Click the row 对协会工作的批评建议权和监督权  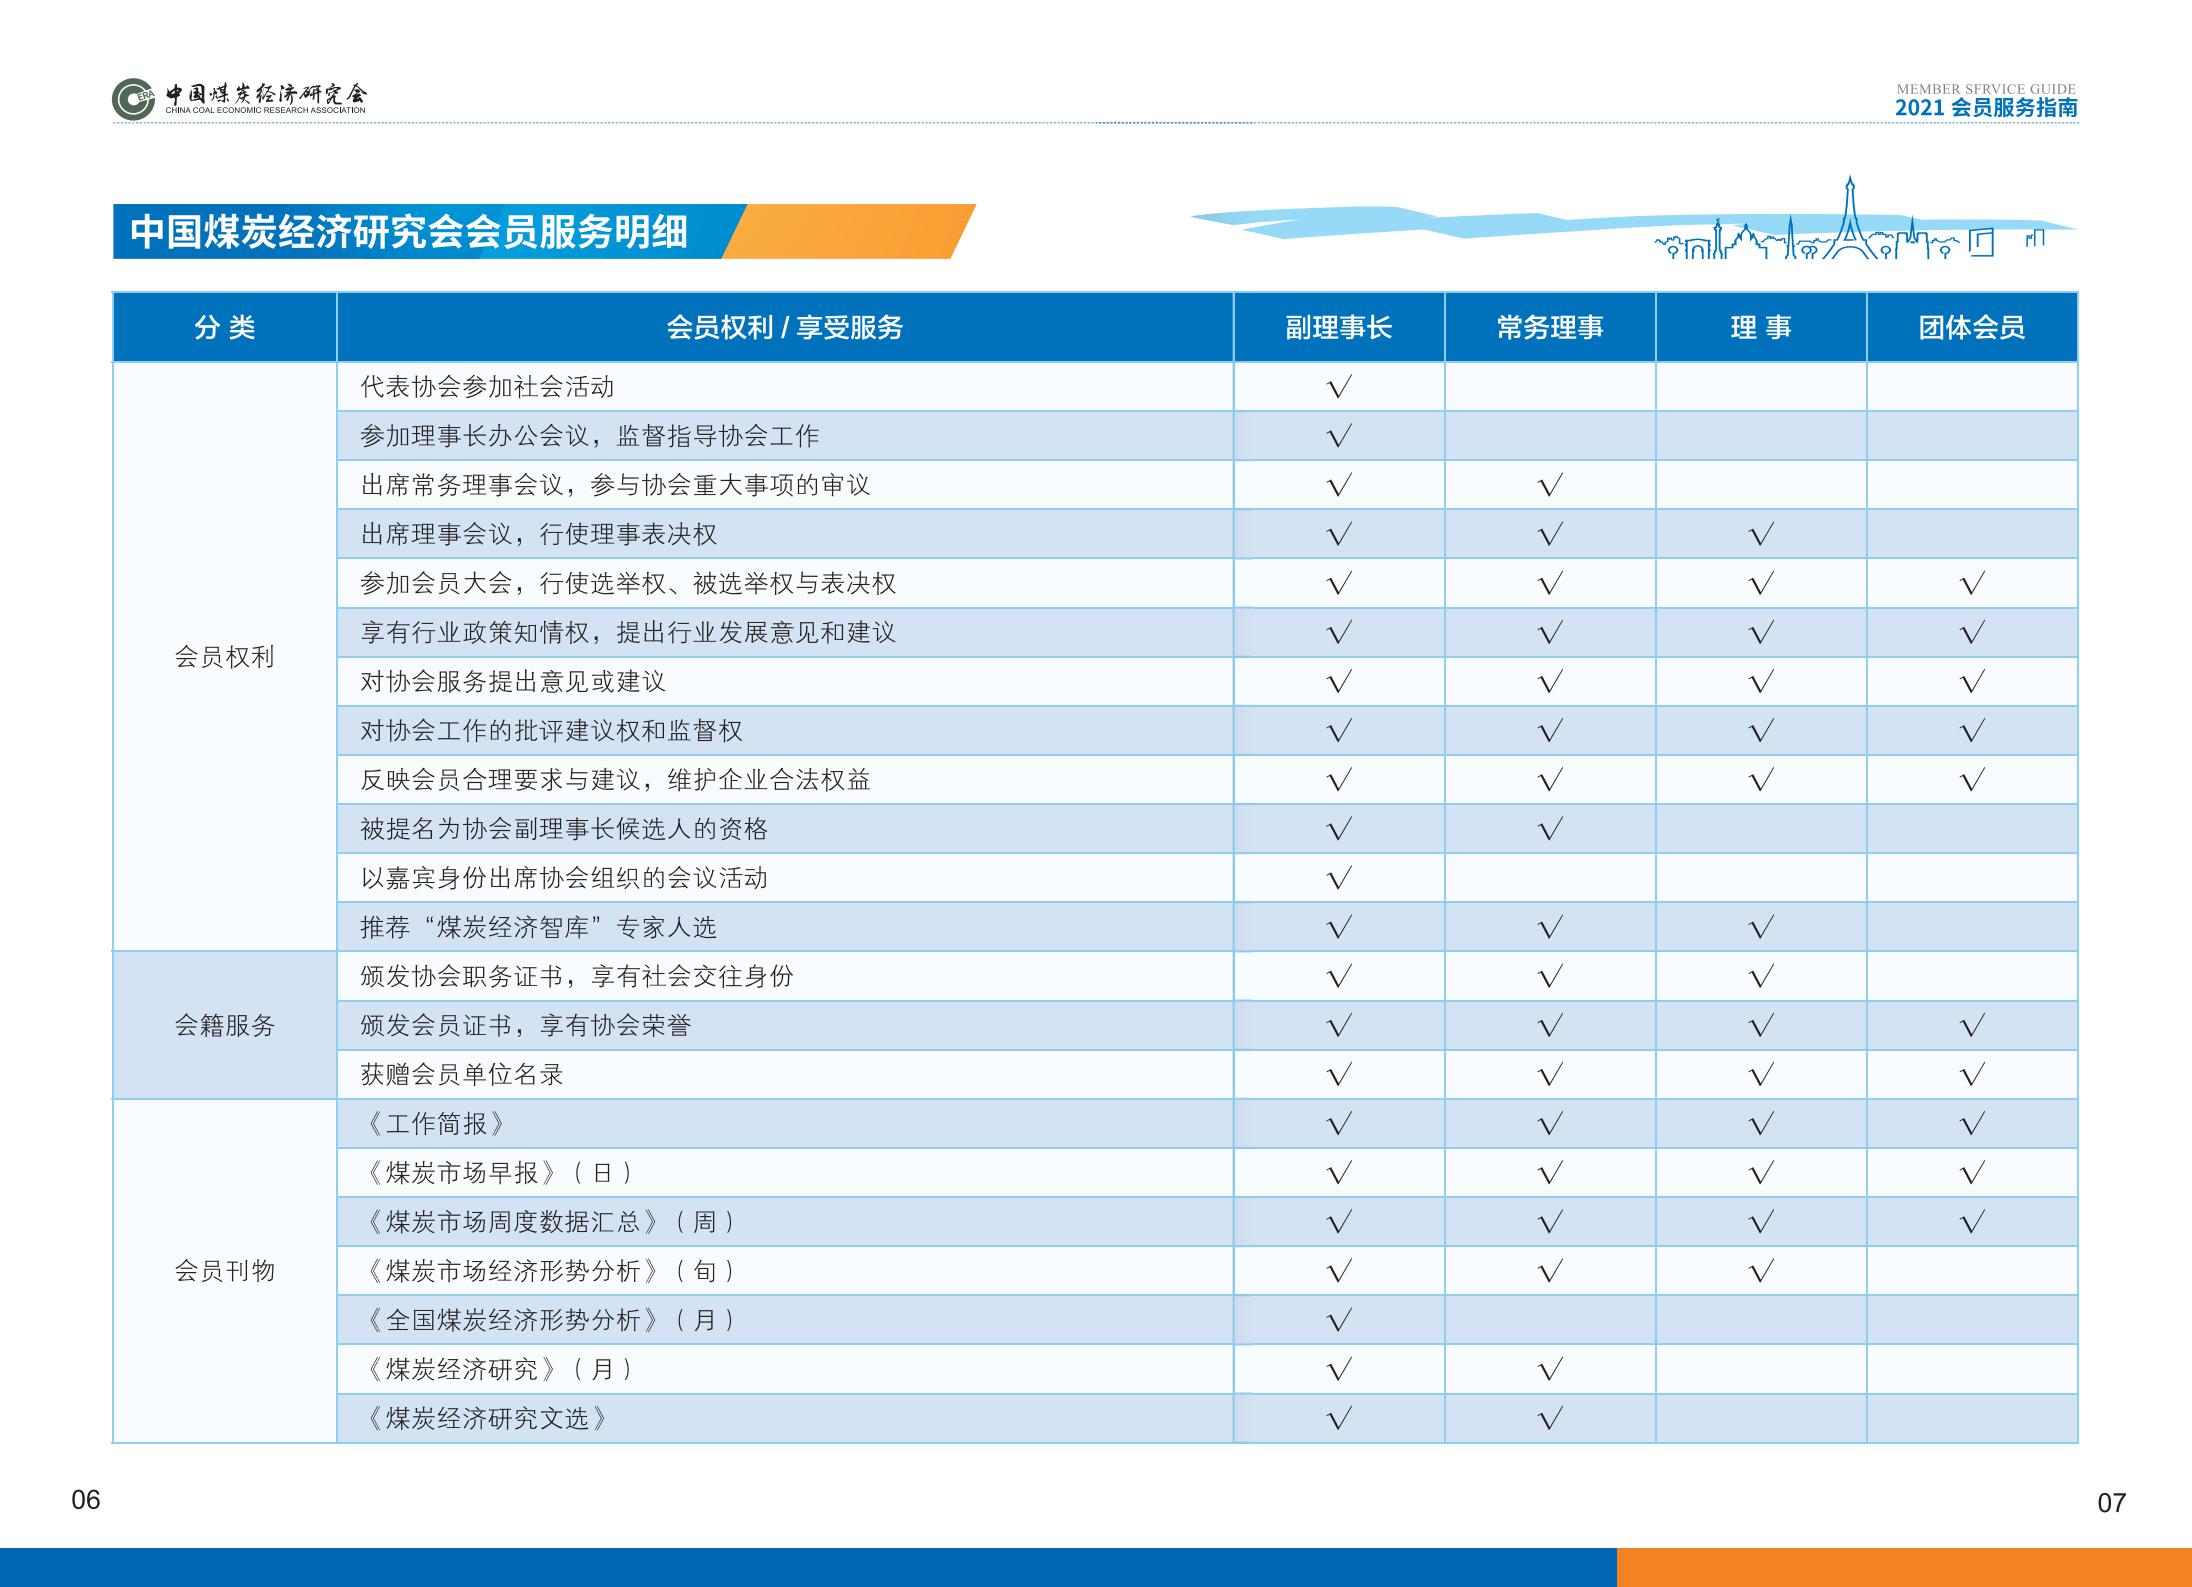point(1207,730)
